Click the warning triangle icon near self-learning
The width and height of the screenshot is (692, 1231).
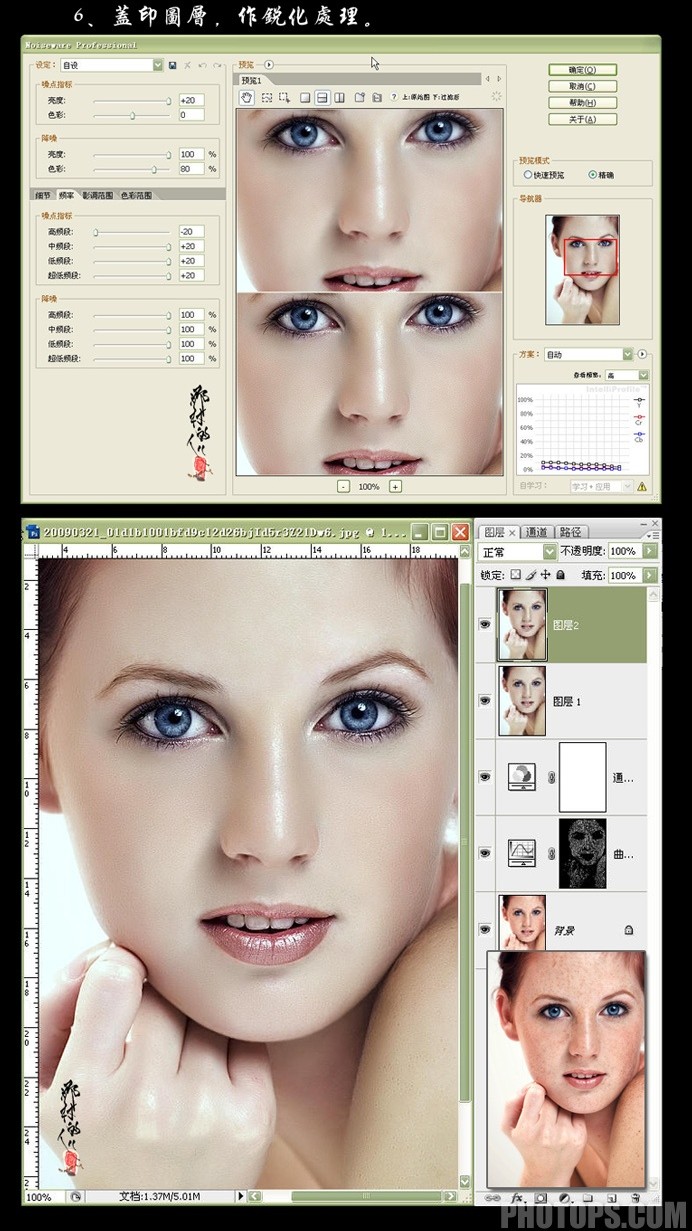tap(642, 487)
